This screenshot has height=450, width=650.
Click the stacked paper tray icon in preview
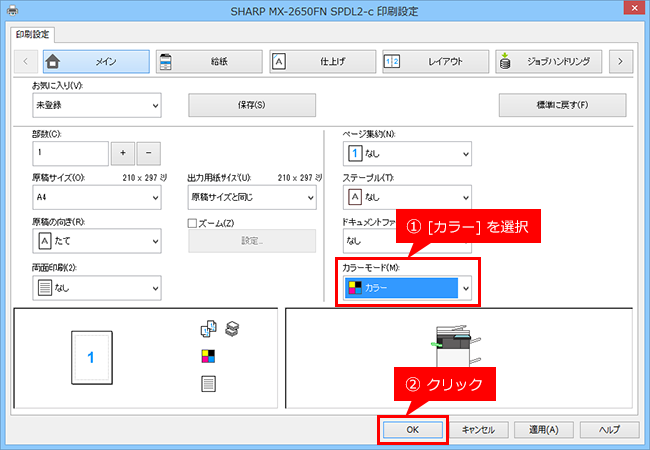pos(232,329)
